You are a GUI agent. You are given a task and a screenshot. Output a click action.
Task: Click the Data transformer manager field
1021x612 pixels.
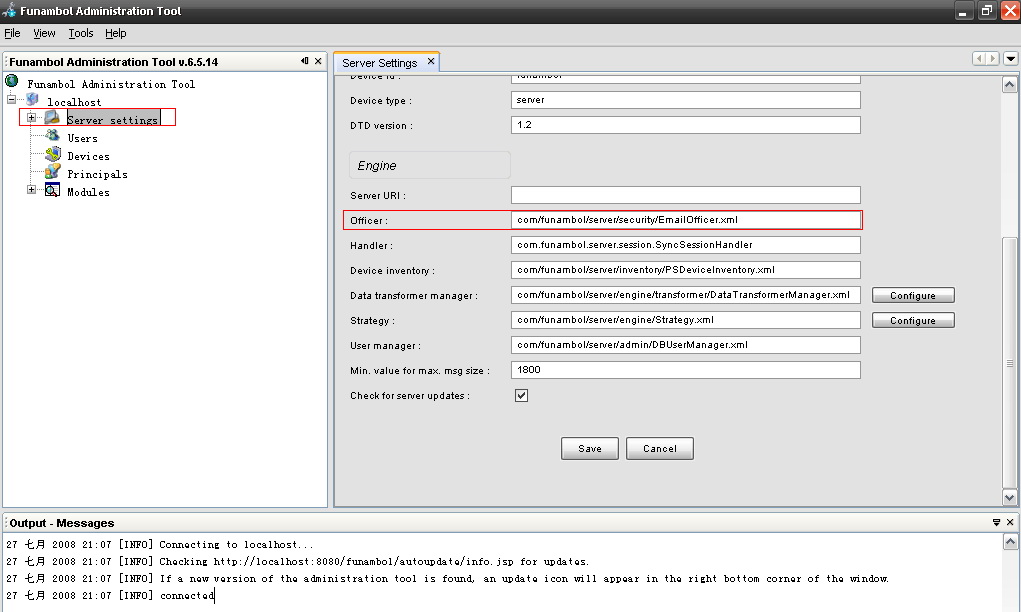click(x=686, y=295)
